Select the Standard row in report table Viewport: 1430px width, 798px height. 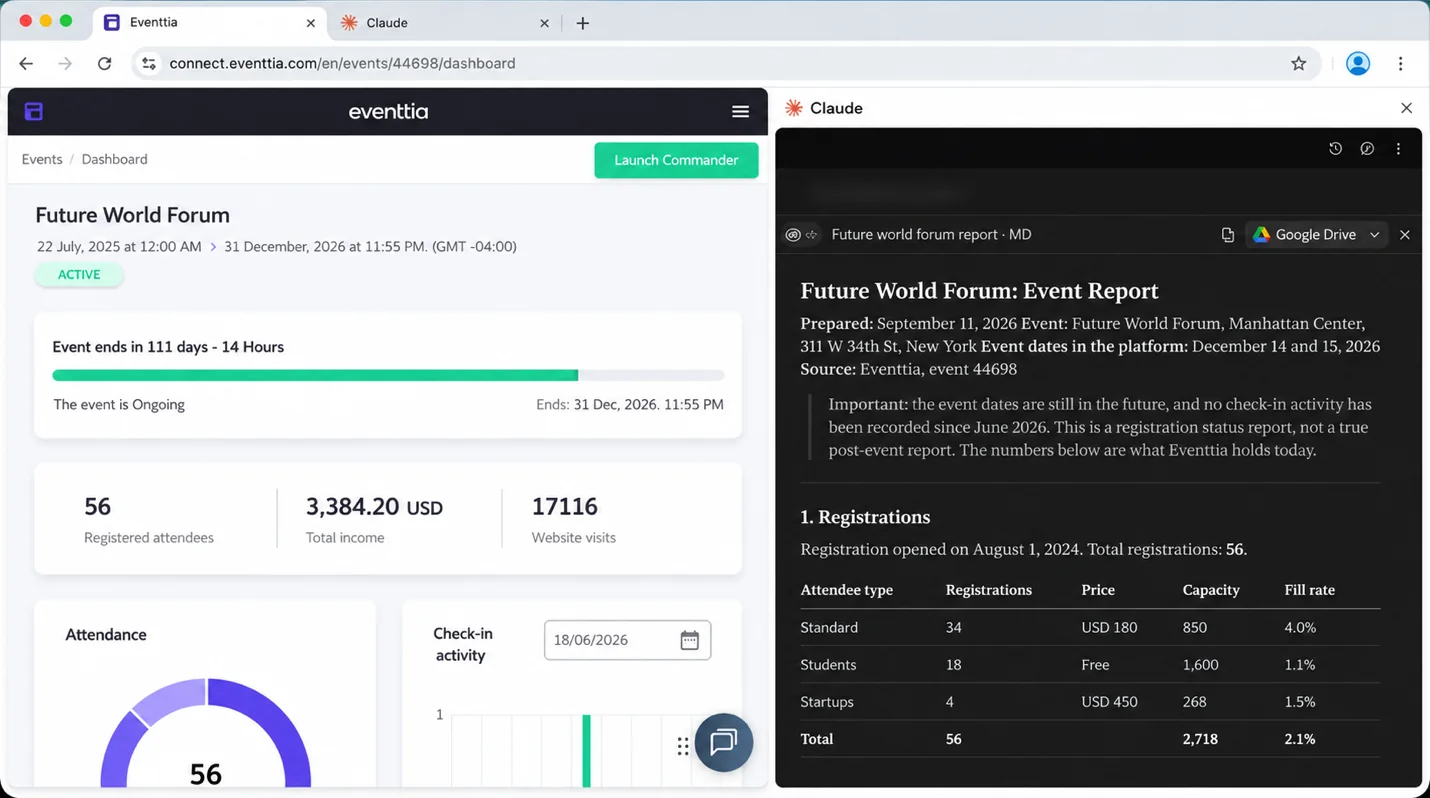click(1090, 628)
